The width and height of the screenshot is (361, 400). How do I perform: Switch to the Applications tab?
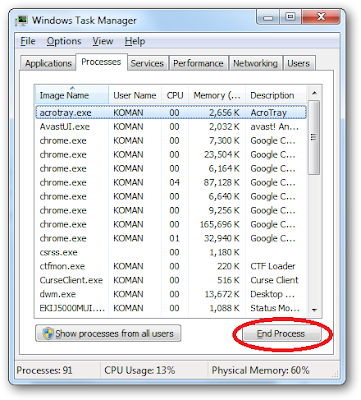[x=48, y=63]
